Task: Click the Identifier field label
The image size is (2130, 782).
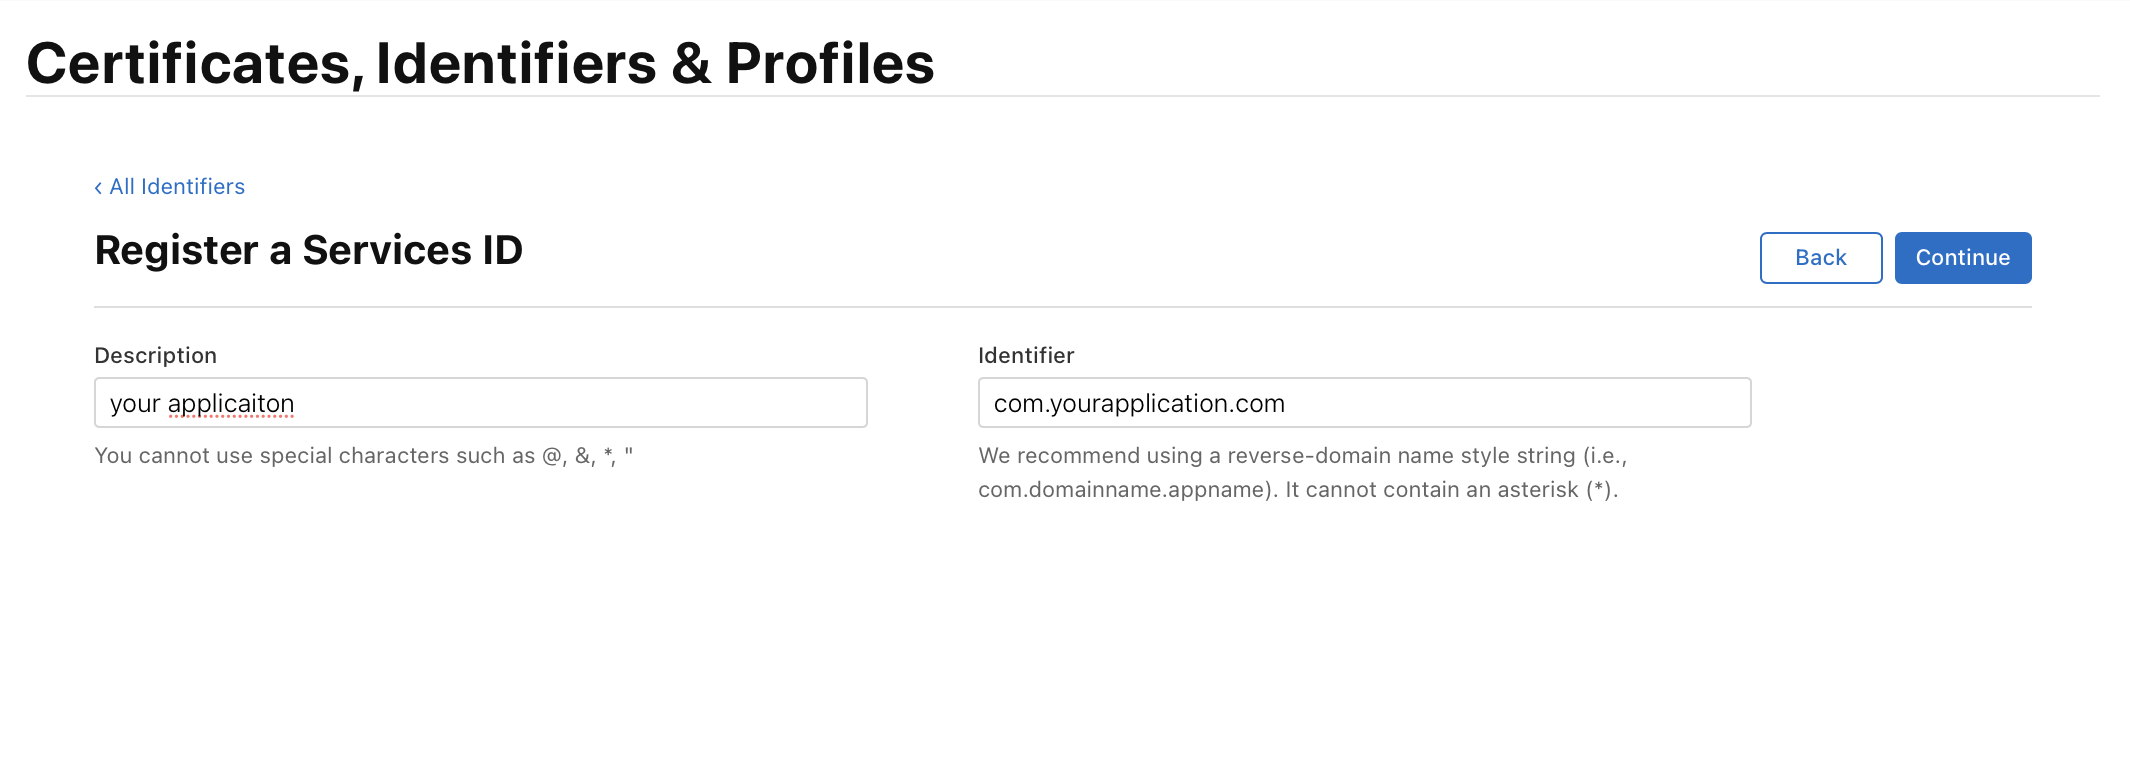Action: tap(1026, 356)
